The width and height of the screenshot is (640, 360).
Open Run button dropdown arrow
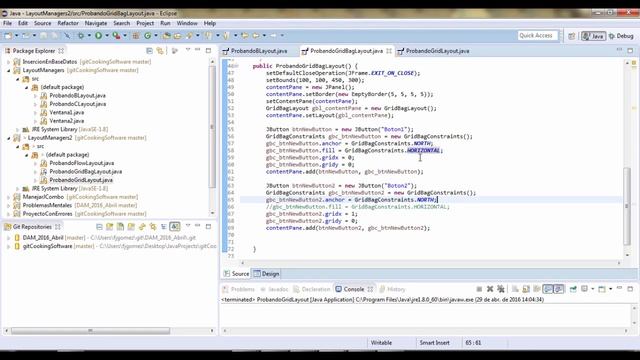(107, 36)
